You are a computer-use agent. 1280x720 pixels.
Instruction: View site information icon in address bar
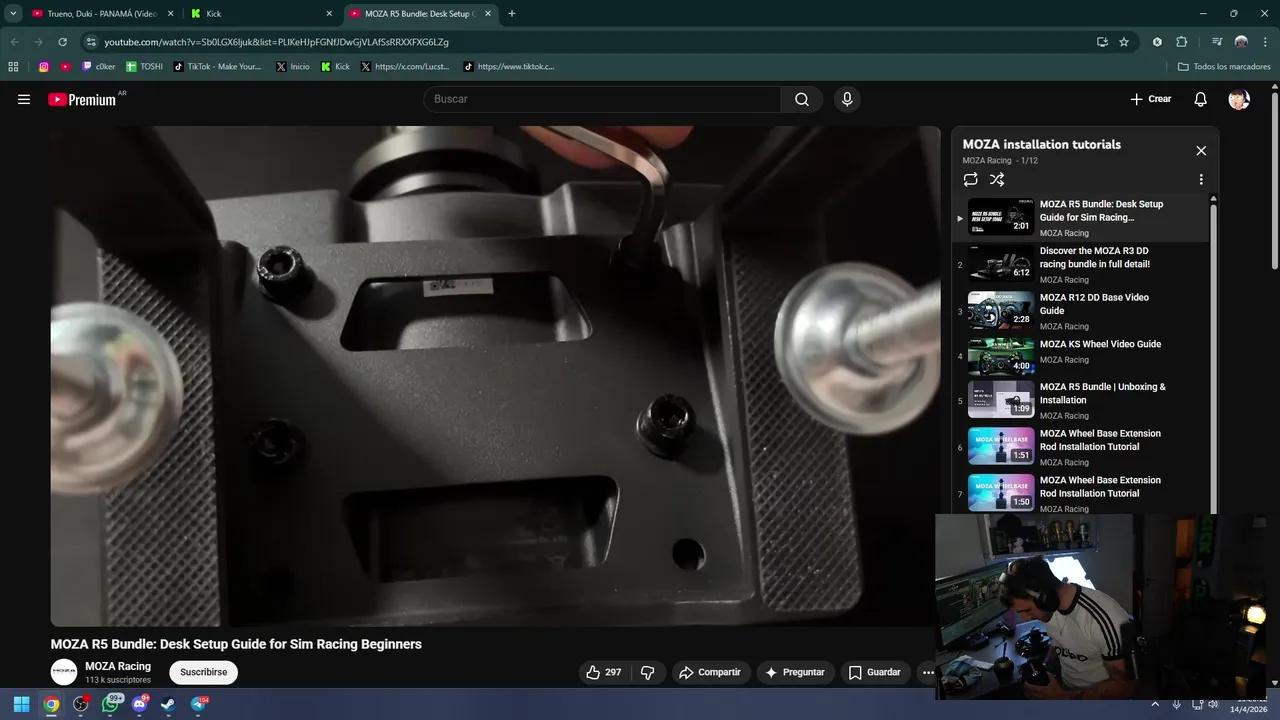[90, 42]
